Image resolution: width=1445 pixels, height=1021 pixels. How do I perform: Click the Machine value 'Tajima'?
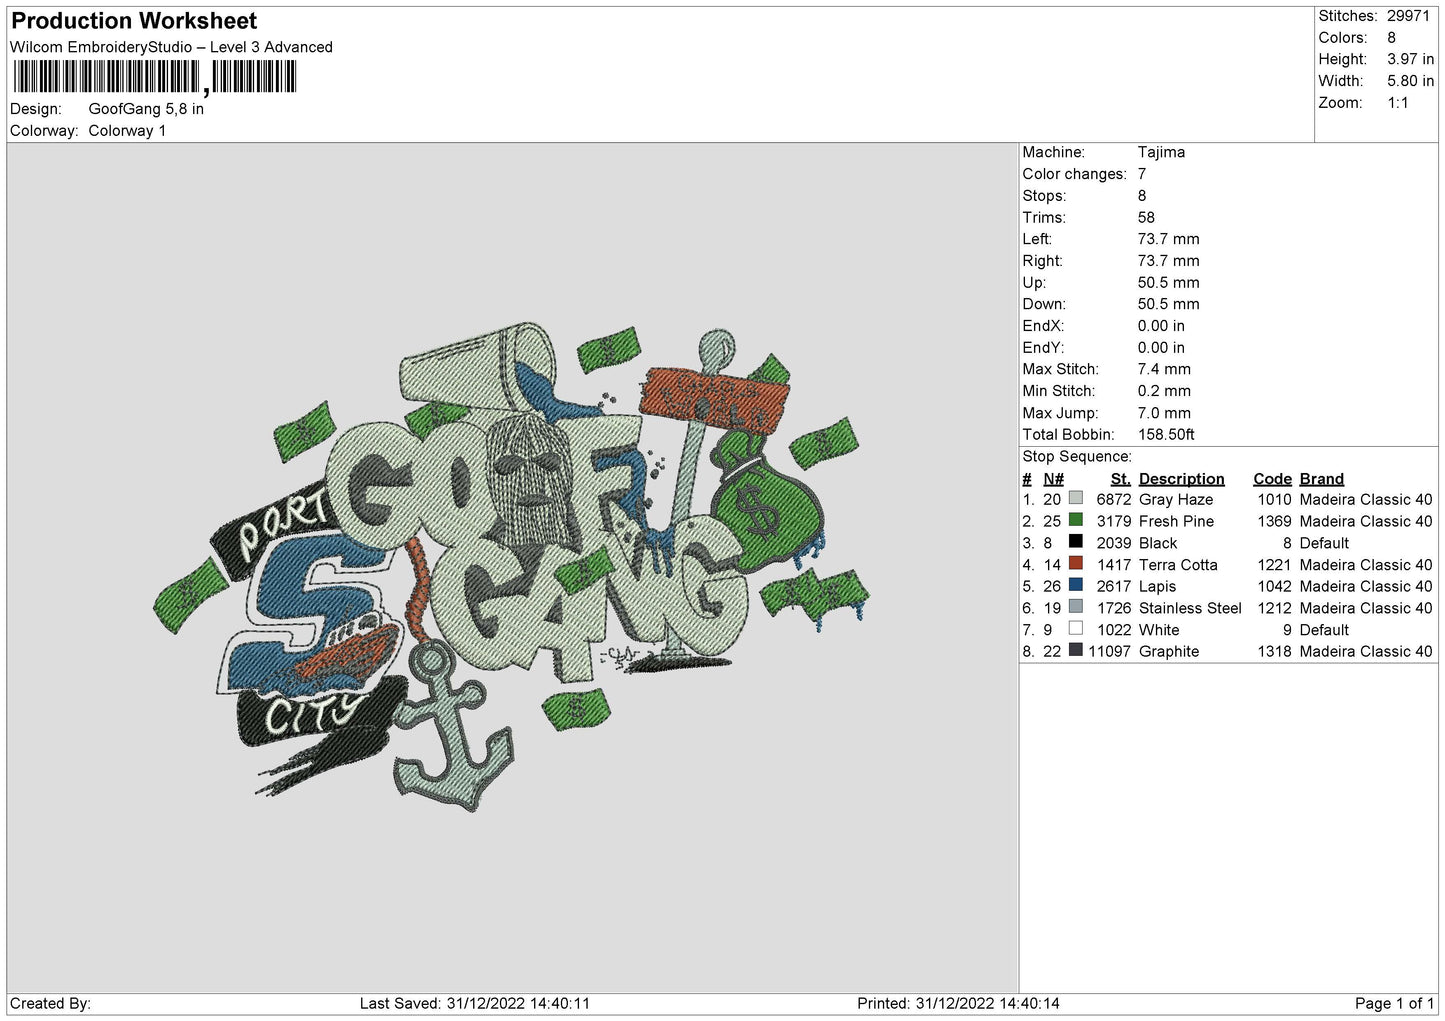[x=1161, y=152]
